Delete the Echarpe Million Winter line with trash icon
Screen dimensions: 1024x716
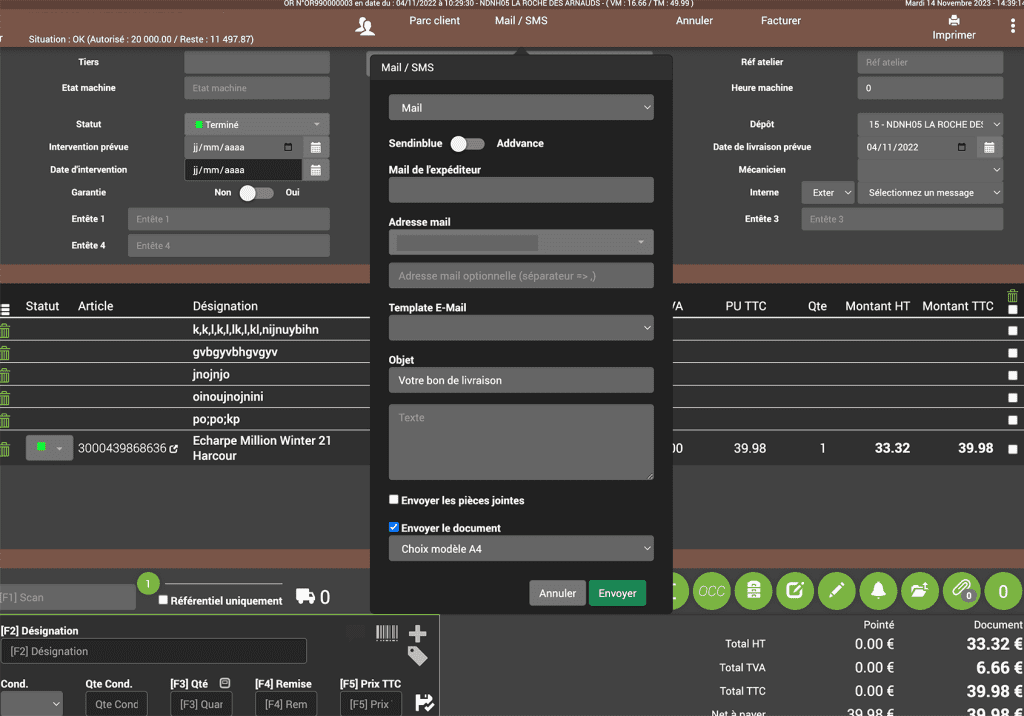(x=5, y=449)
